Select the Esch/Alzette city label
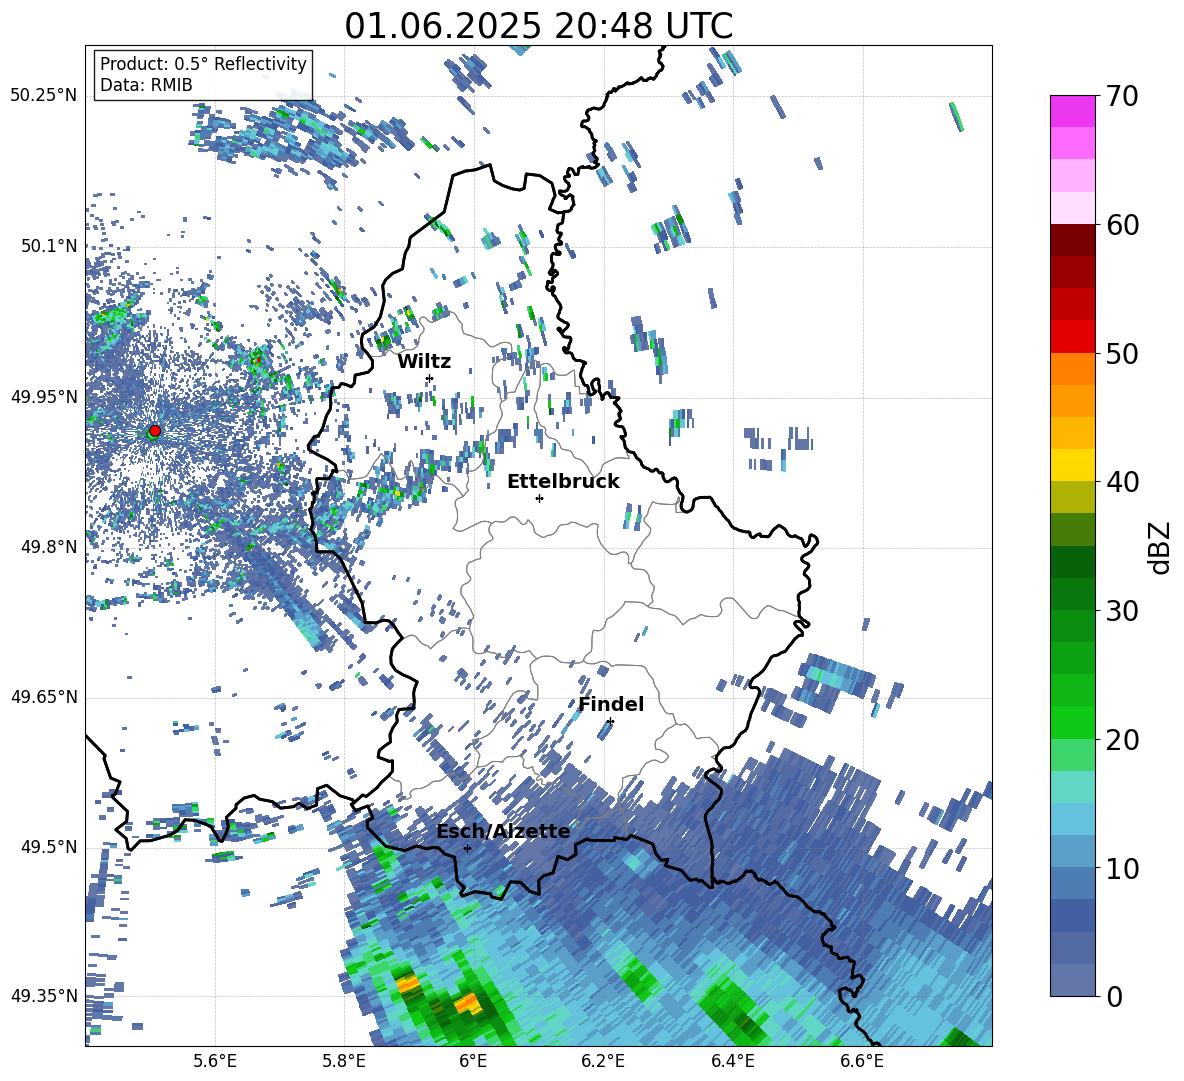Image resolution: width=1184 pixels, height=1081 pixels. (503, 831)
